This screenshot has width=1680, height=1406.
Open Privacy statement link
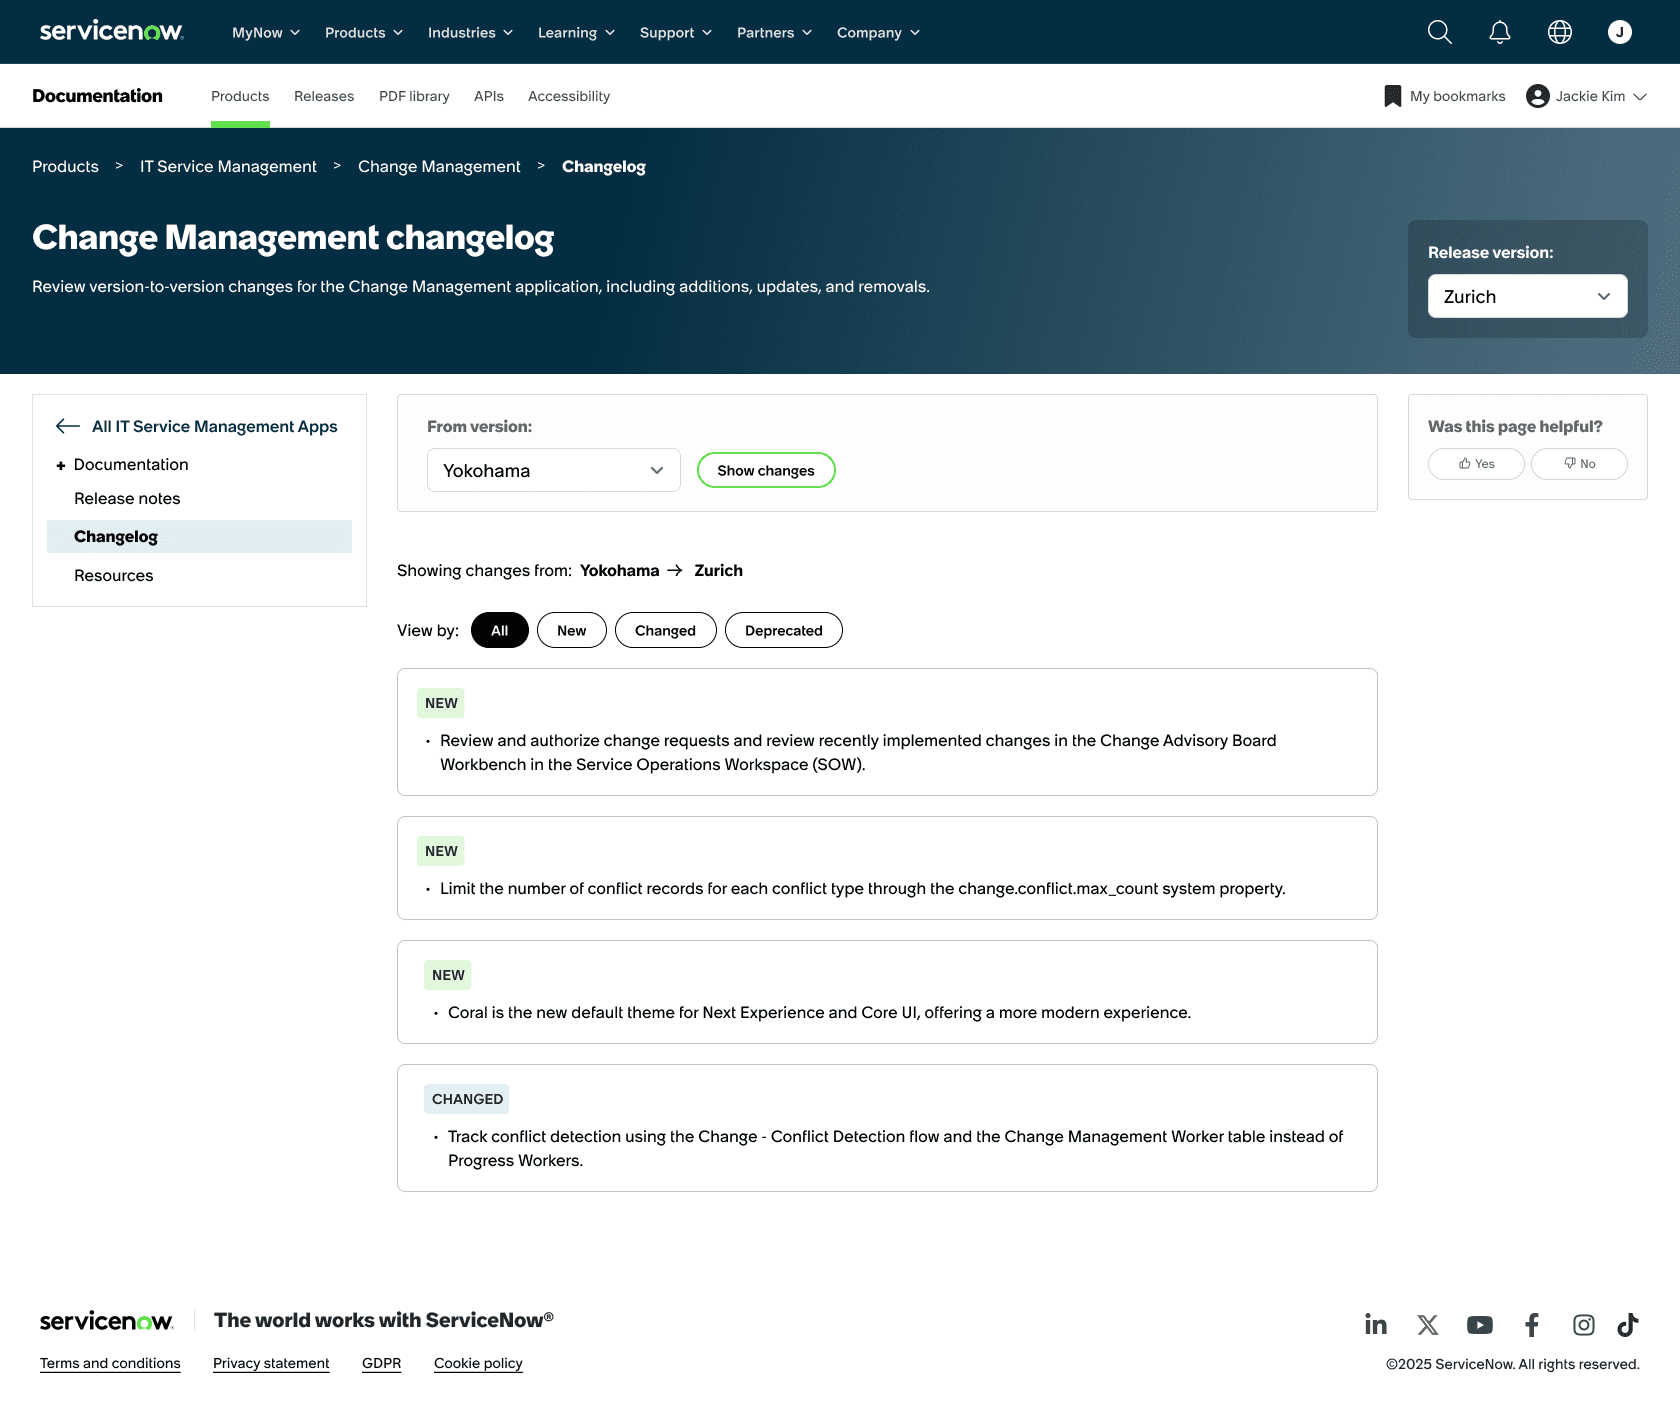coord(271,1363)
